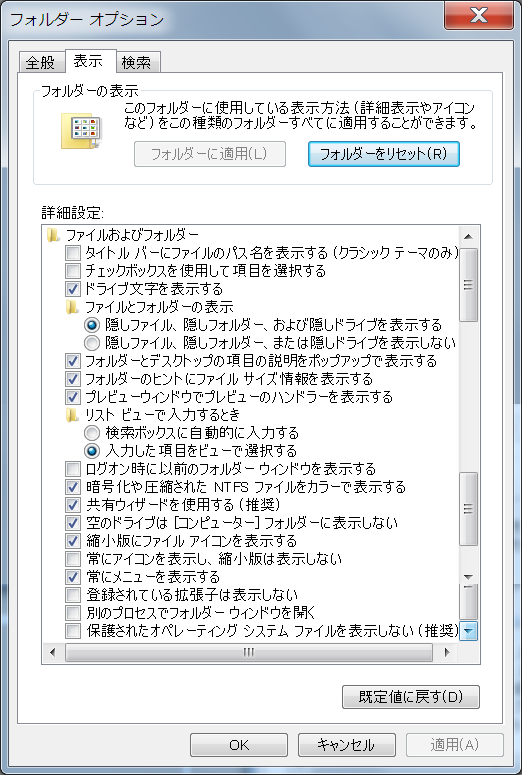Check 登録されている拡張子は表示しない checkbox
The width and height of the screenshot is (522, 775).
(73, 595)
